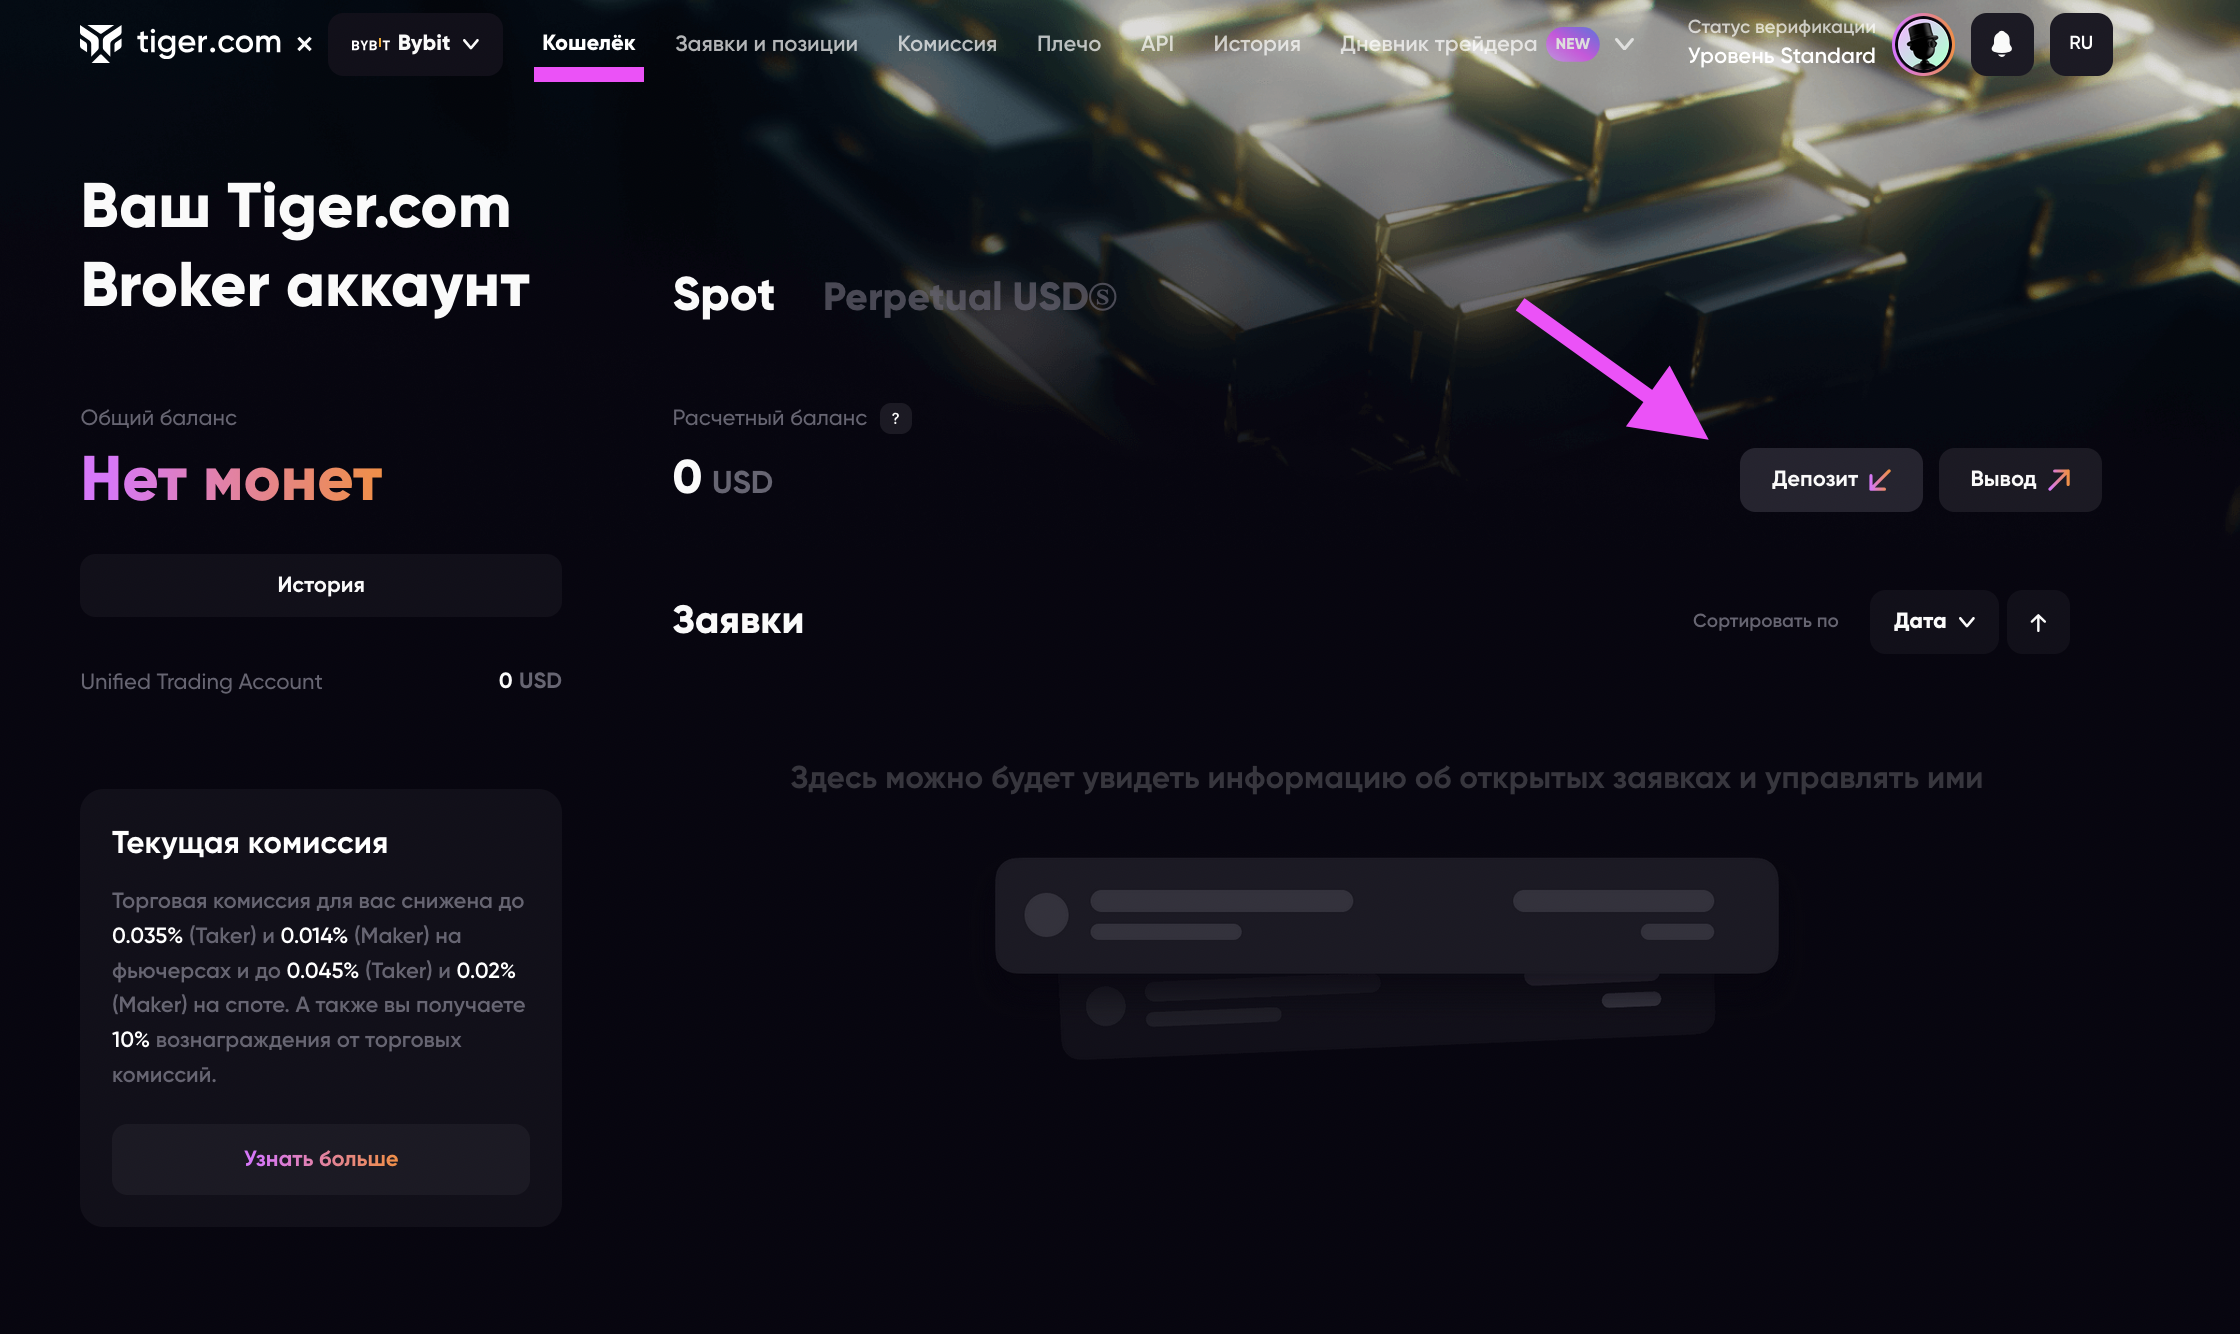Click the question mark help icon
Screen dimensions: 2240x1334
(x=895, y=418)
